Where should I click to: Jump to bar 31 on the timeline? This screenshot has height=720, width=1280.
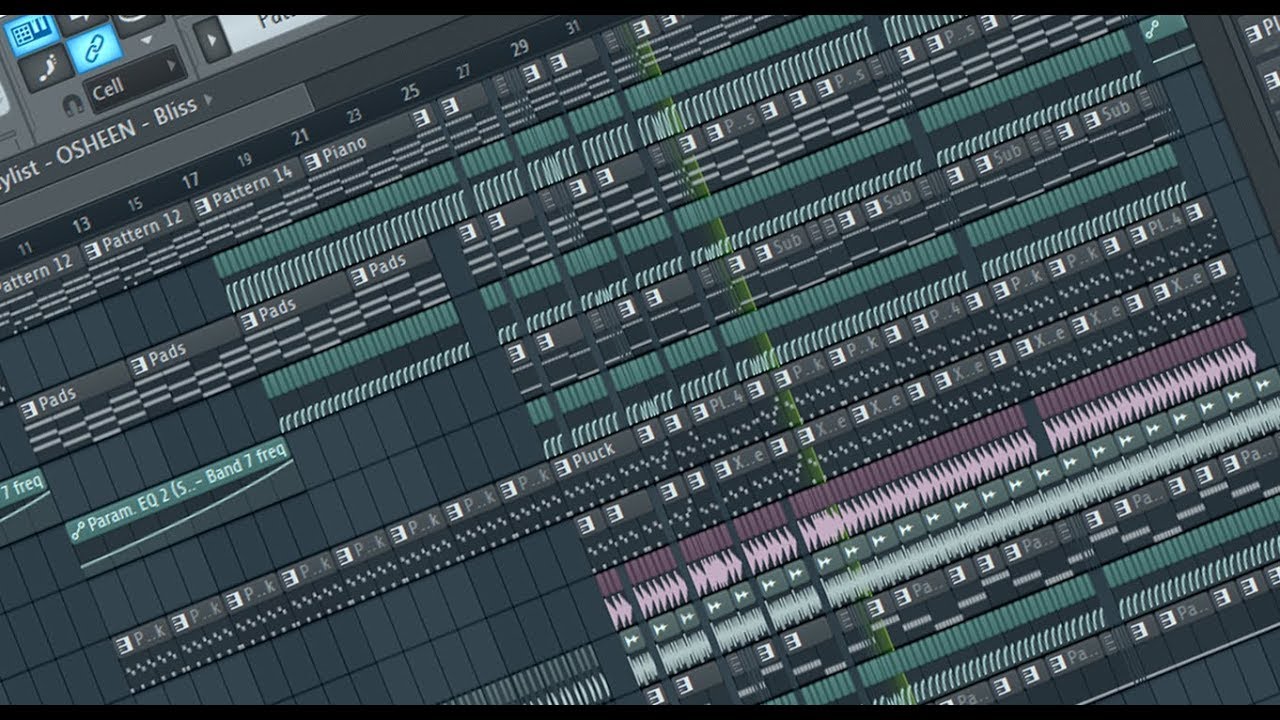click(x=572, y=27)
